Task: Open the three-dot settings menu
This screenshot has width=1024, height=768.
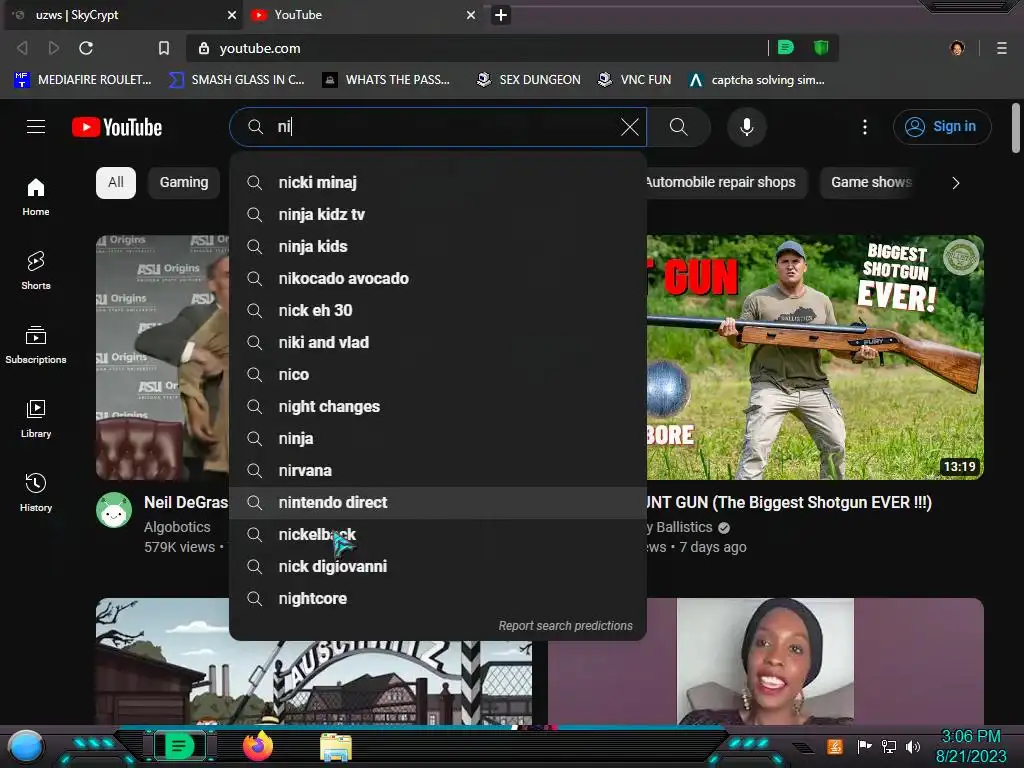Action: coord(865,127)
